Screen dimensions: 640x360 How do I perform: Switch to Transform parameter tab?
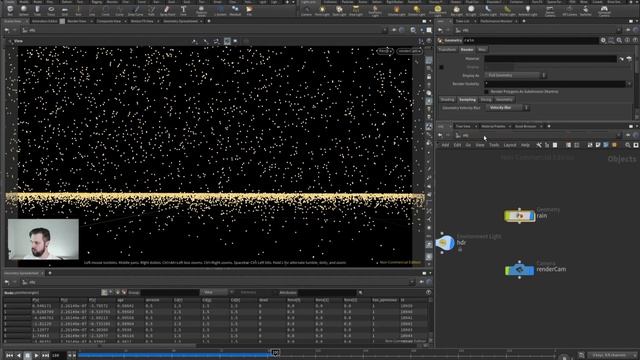(447, 49)
